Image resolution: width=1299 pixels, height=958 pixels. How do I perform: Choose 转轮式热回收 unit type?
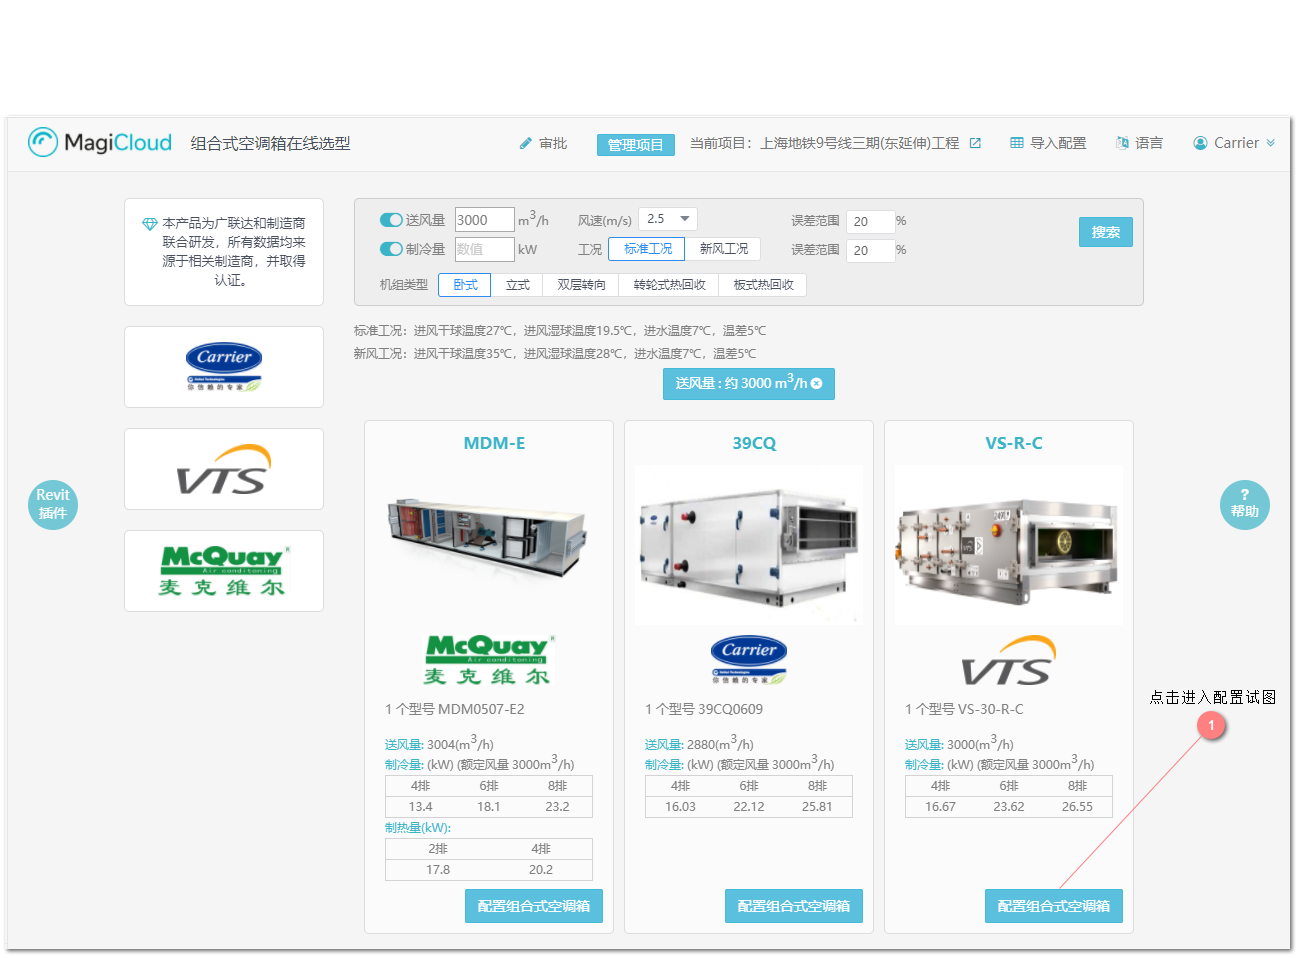(669, 285)
